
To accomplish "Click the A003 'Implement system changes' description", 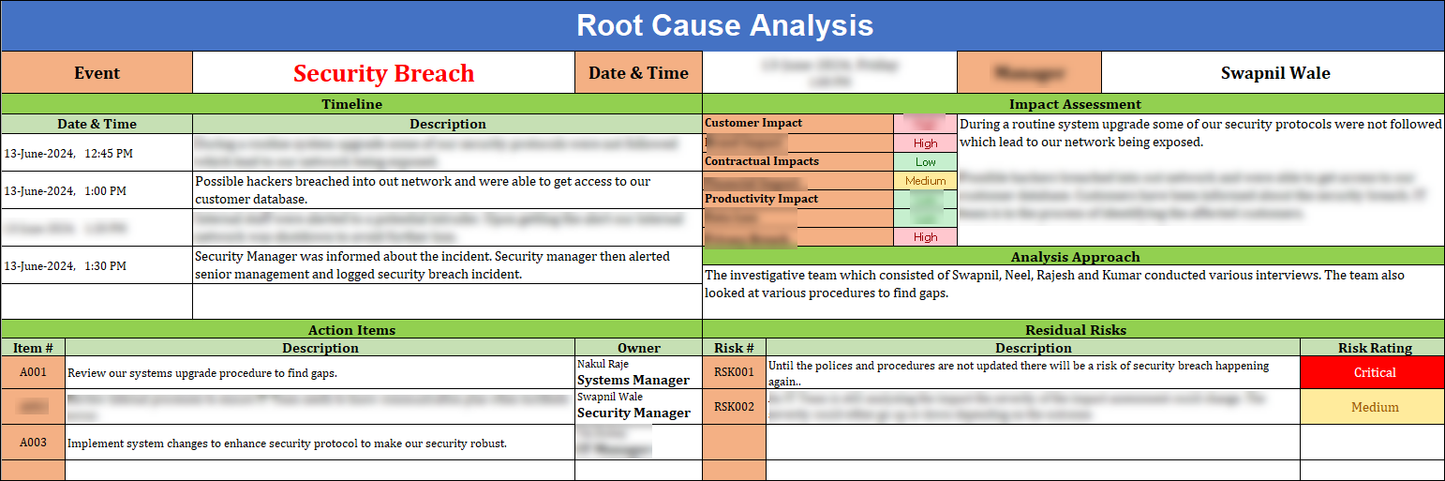I will [320, 442].
